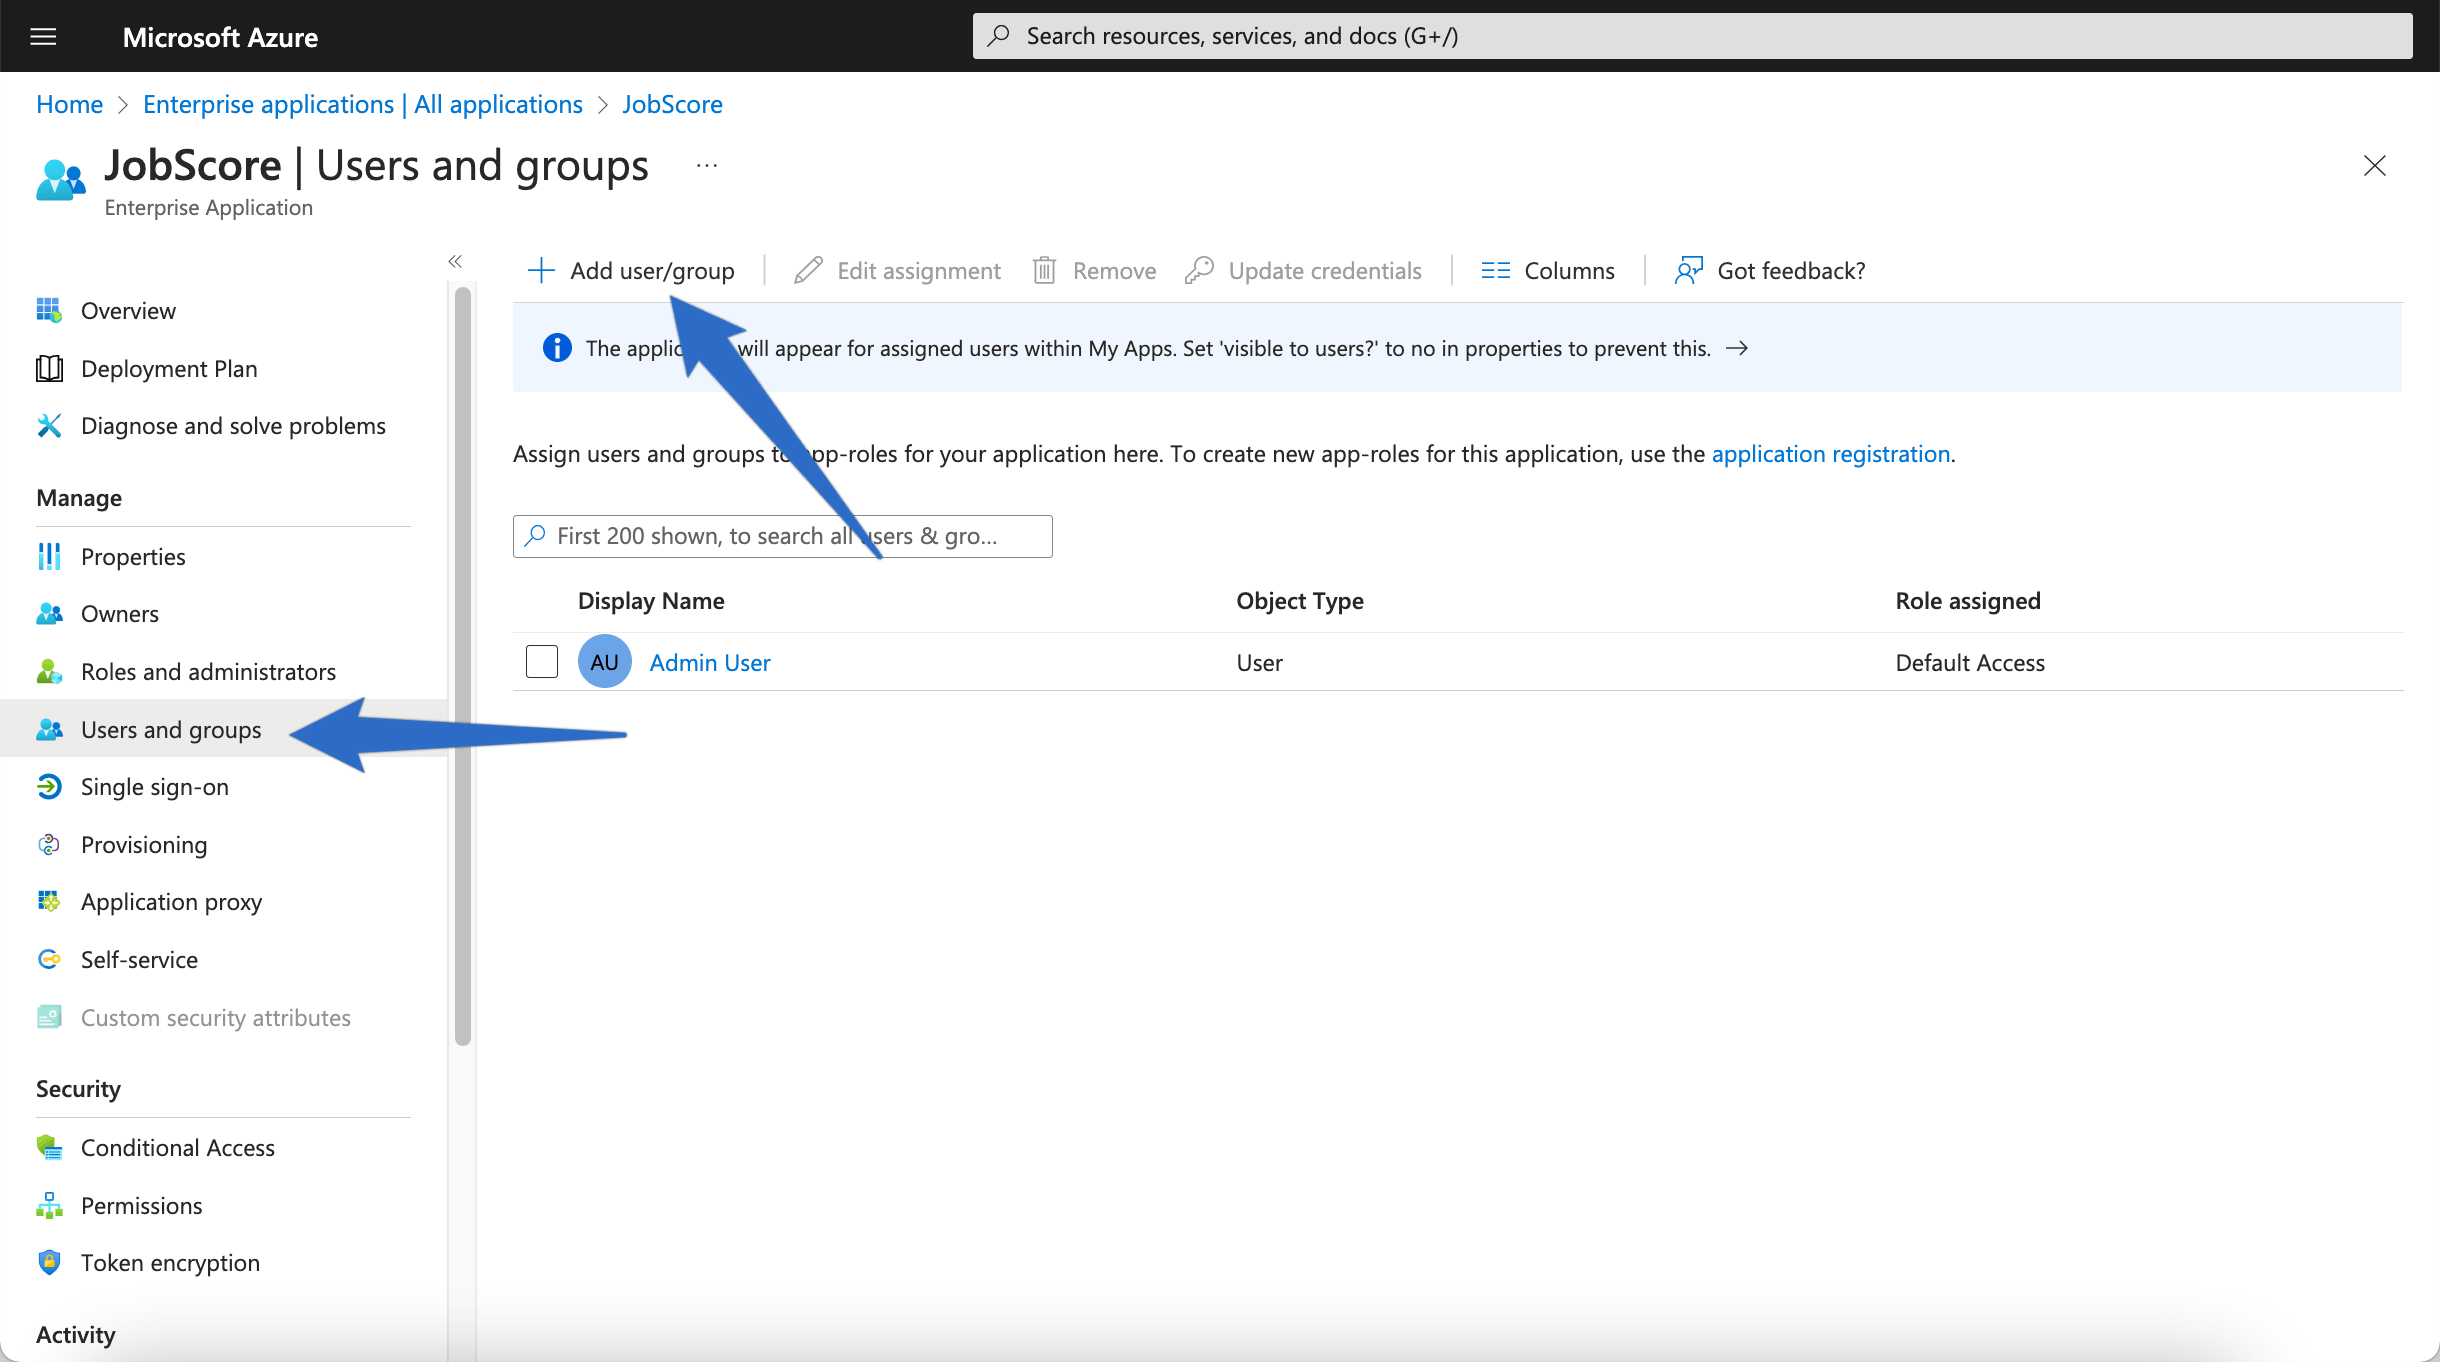Click the blue info circle icon
The width and height of the screenshot is (2440, 1362).
pyautogui.click(x=557, y=348)
